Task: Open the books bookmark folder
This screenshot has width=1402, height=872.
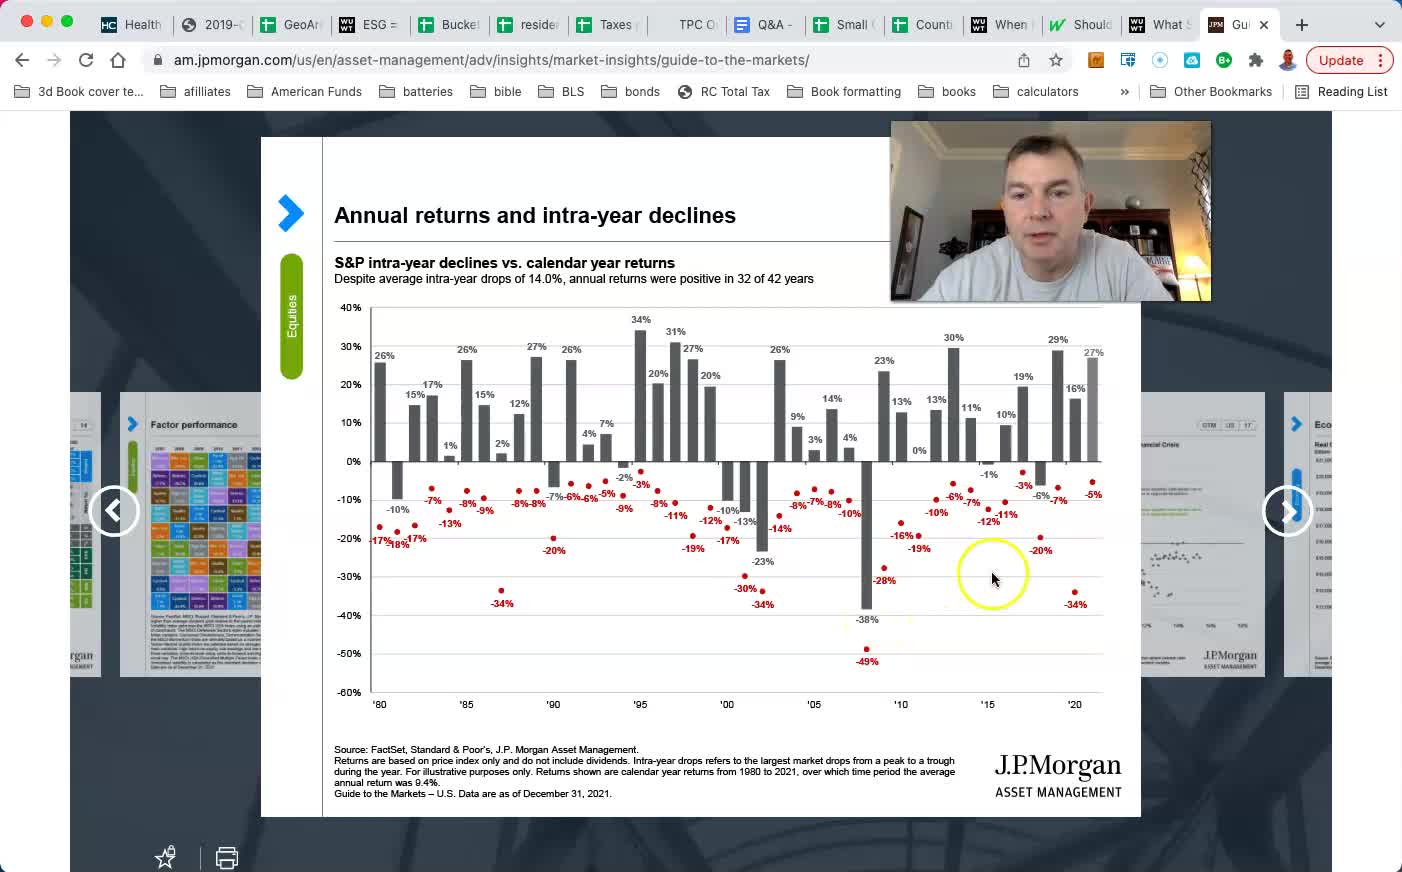Action: coord(946,91)
